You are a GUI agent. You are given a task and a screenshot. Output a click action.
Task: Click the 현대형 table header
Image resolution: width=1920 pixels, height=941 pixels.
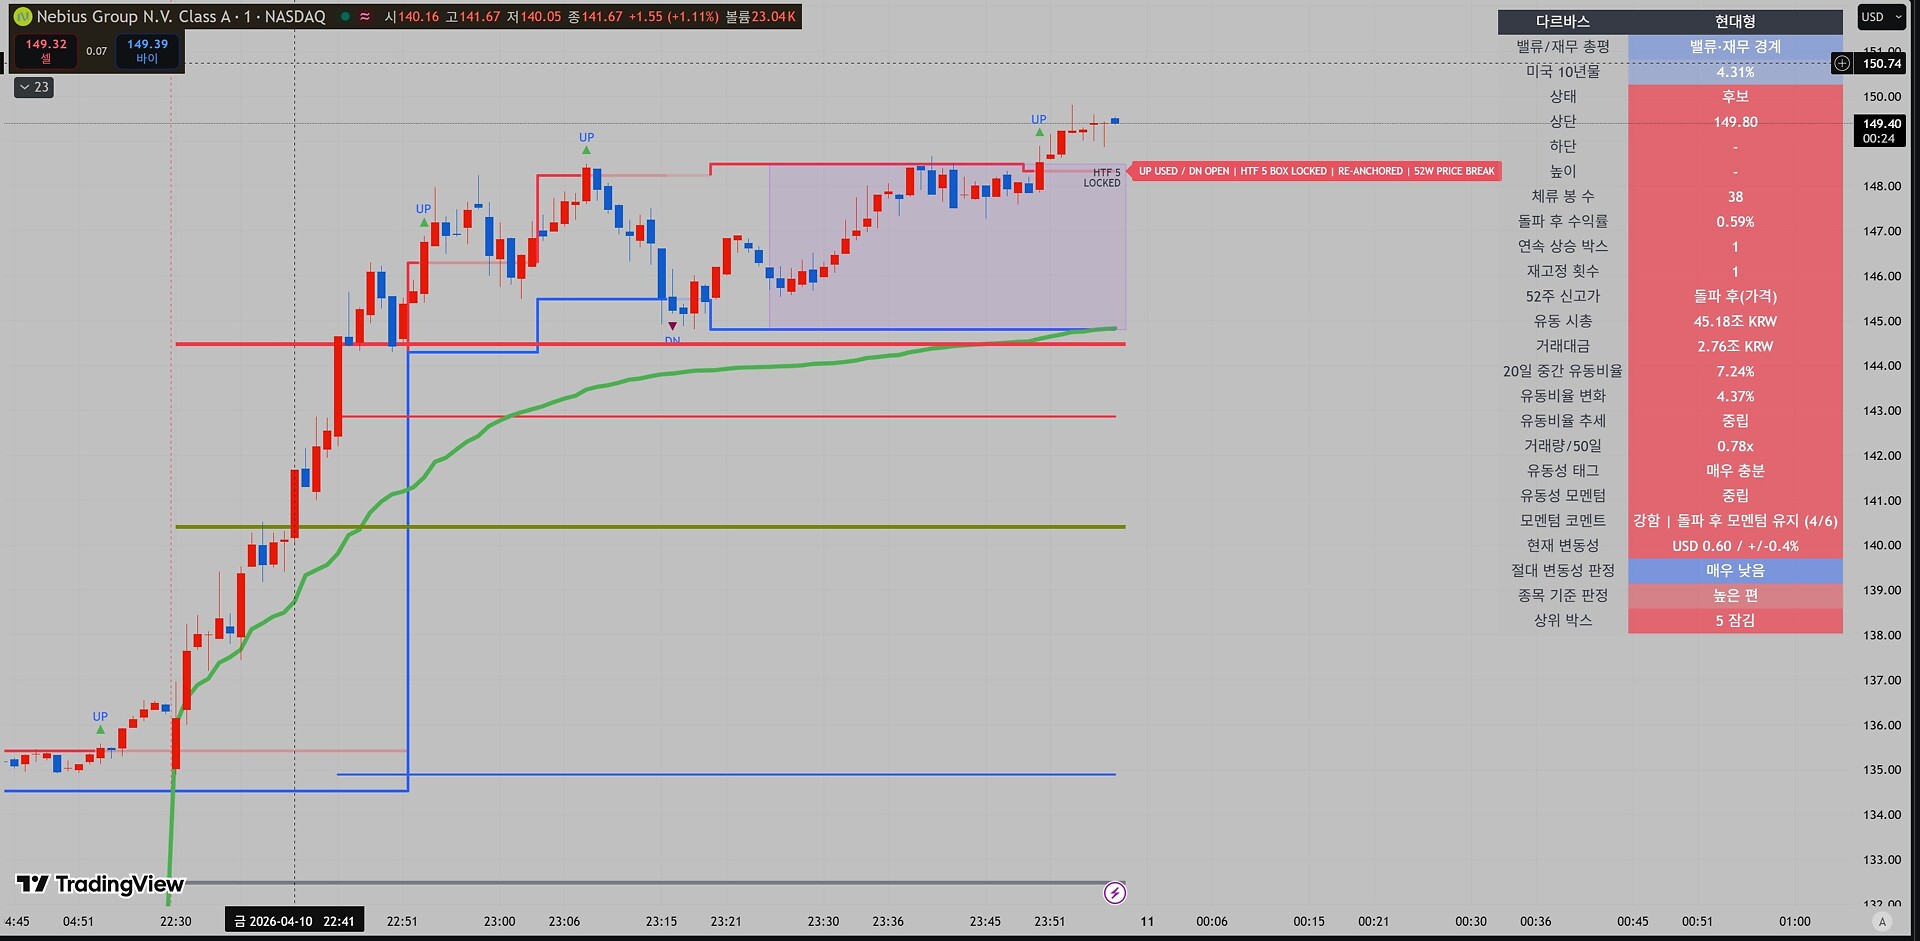(x=1735, y=21)
